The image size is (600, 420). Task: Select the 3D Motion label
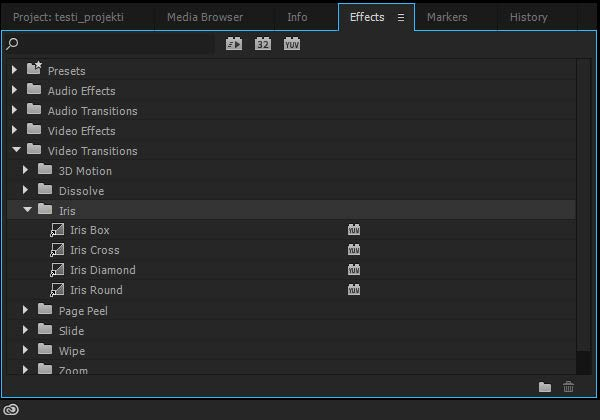(85, 171)
